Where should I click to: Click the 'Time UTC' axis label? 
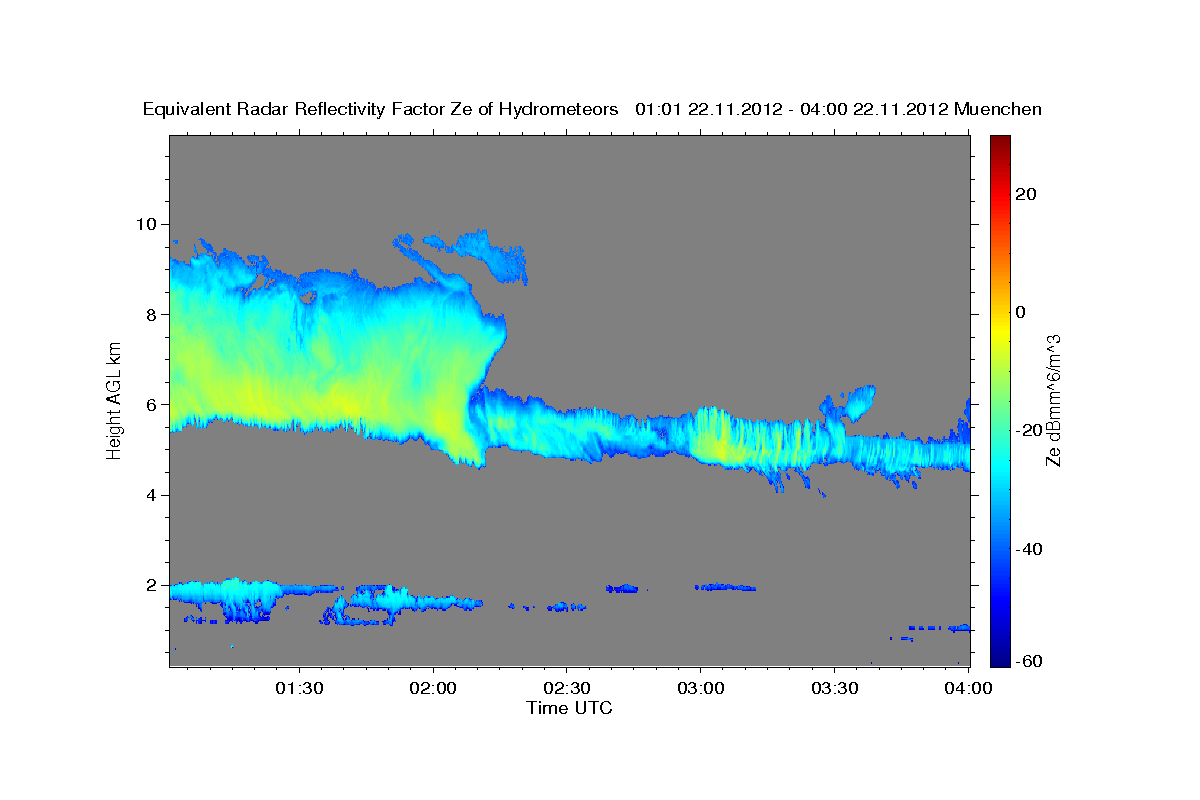[569, 708]
